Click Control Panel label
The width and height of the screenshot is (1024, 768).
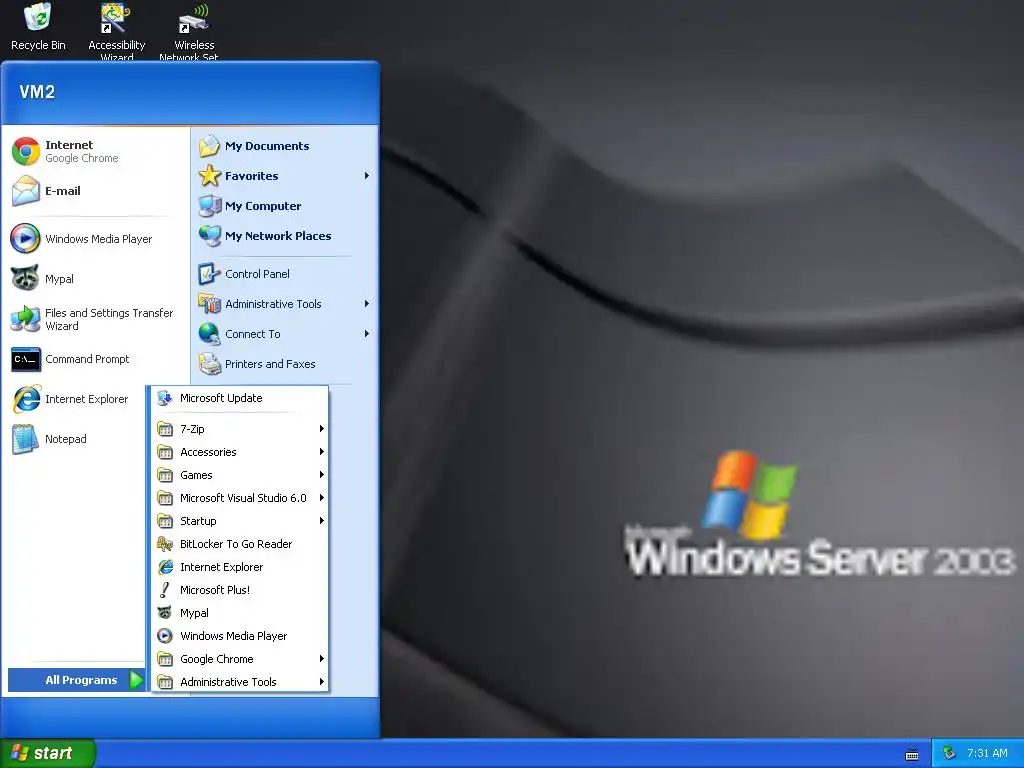pos(257,274)
